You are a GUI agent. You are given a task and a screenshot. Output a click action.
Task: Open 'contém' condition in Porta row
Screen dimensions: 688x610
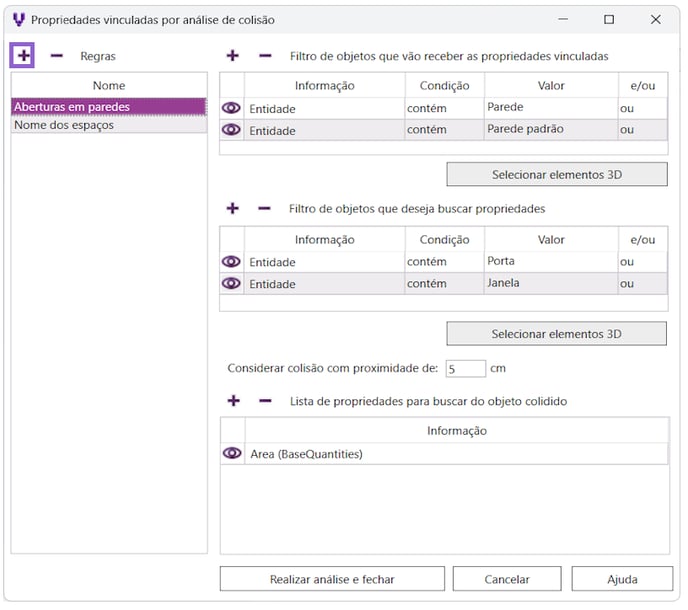[443, 262]
